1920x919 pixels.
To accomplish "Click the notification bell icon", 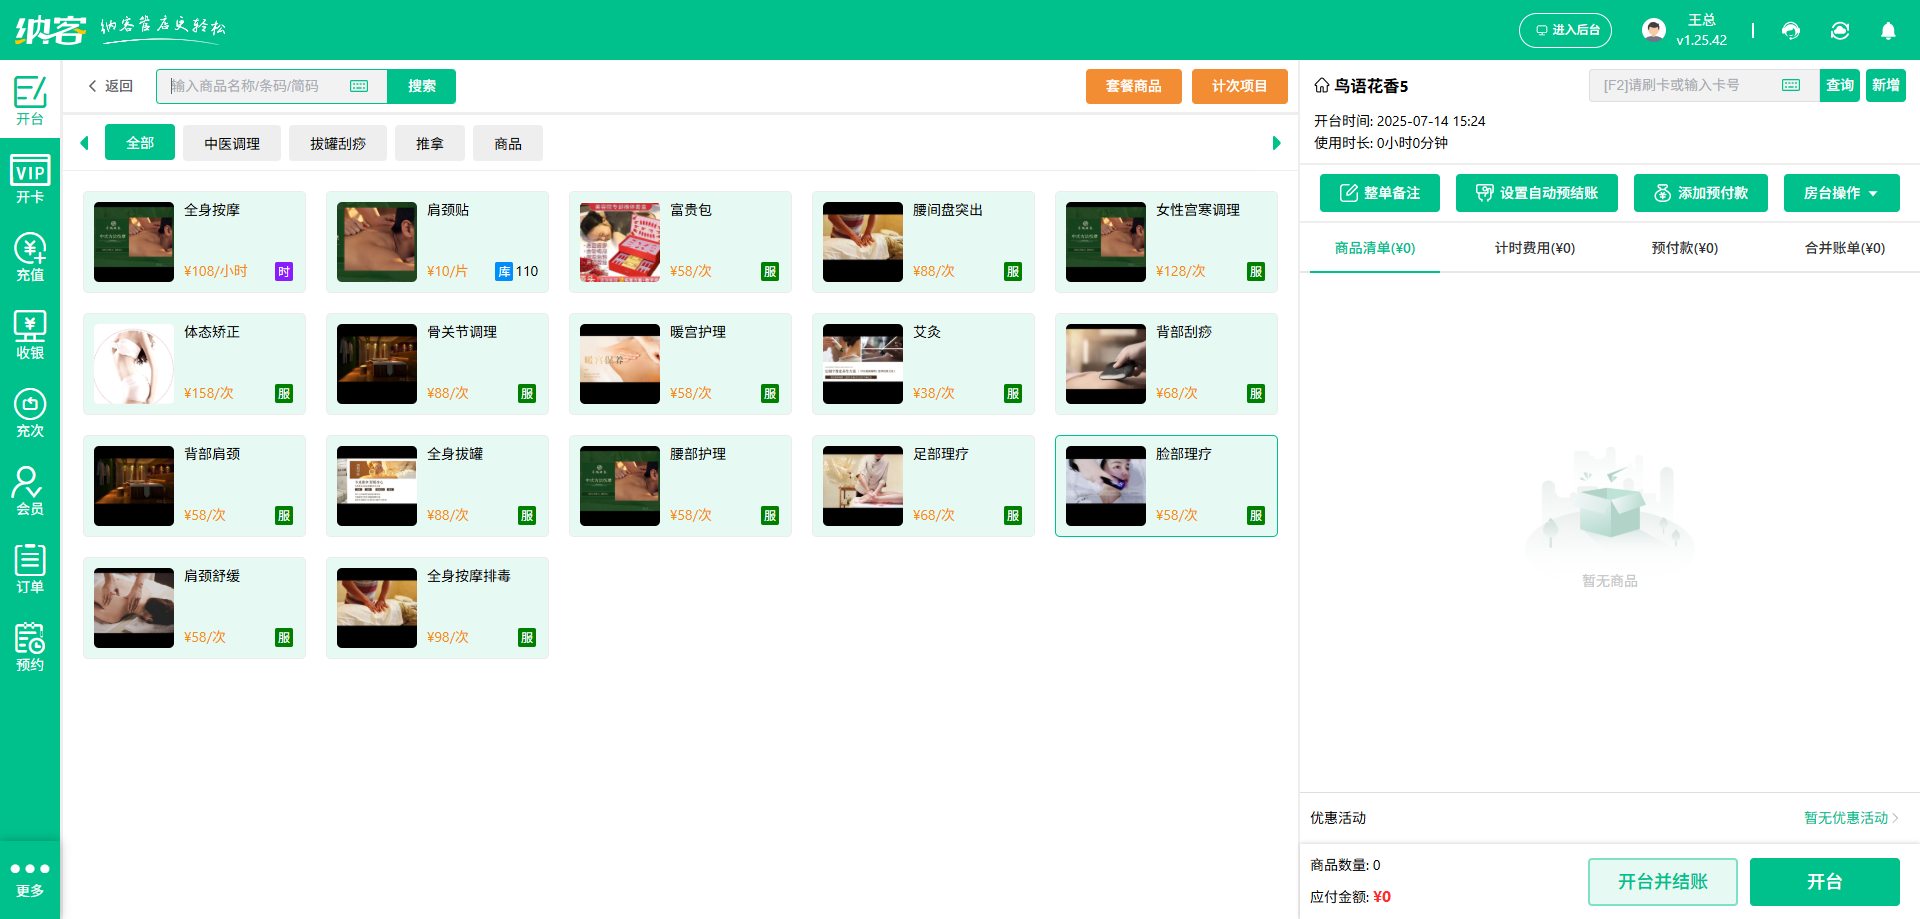I will click(x=1888, y=31).
